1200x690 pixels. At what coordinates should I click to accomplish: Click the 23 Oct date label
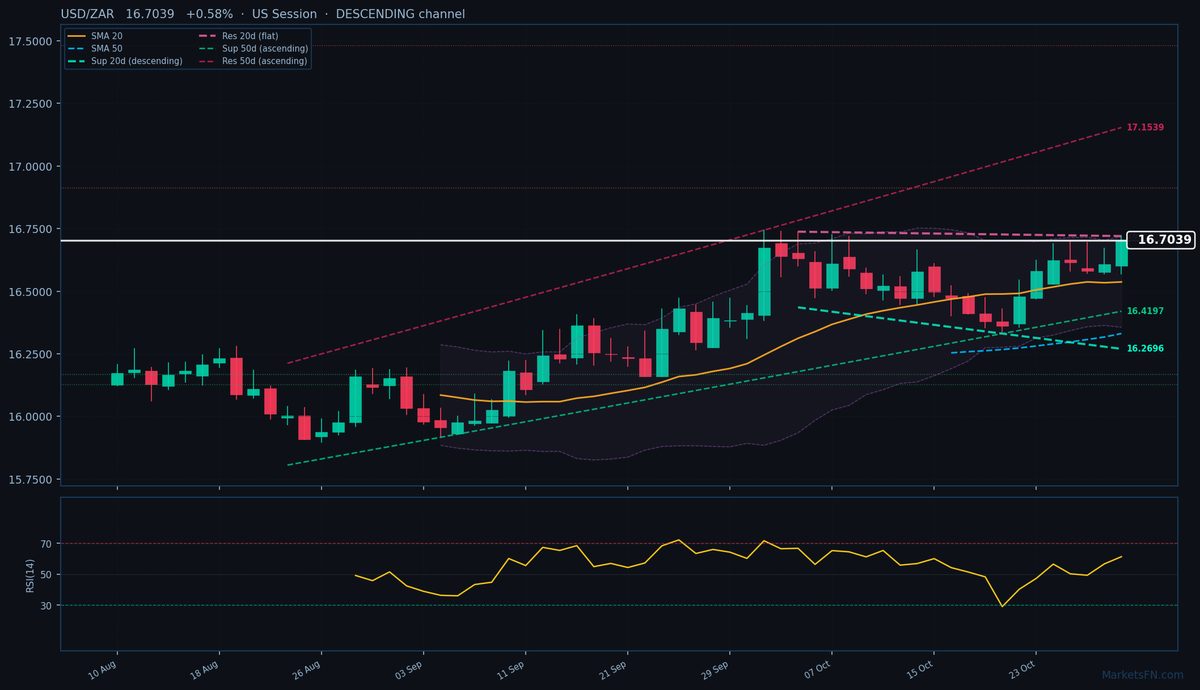(1022, 669)
